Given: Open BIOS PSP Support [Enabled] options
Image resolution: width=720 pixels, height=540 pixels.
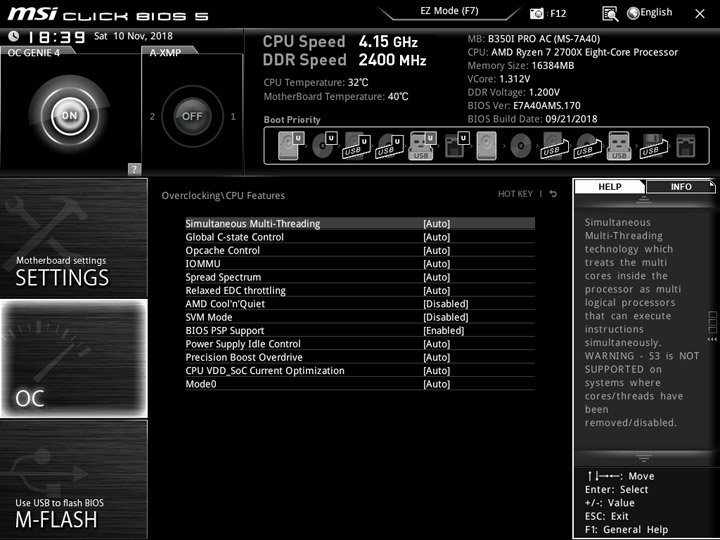Looking at the screenshot, I should point(444,330).
